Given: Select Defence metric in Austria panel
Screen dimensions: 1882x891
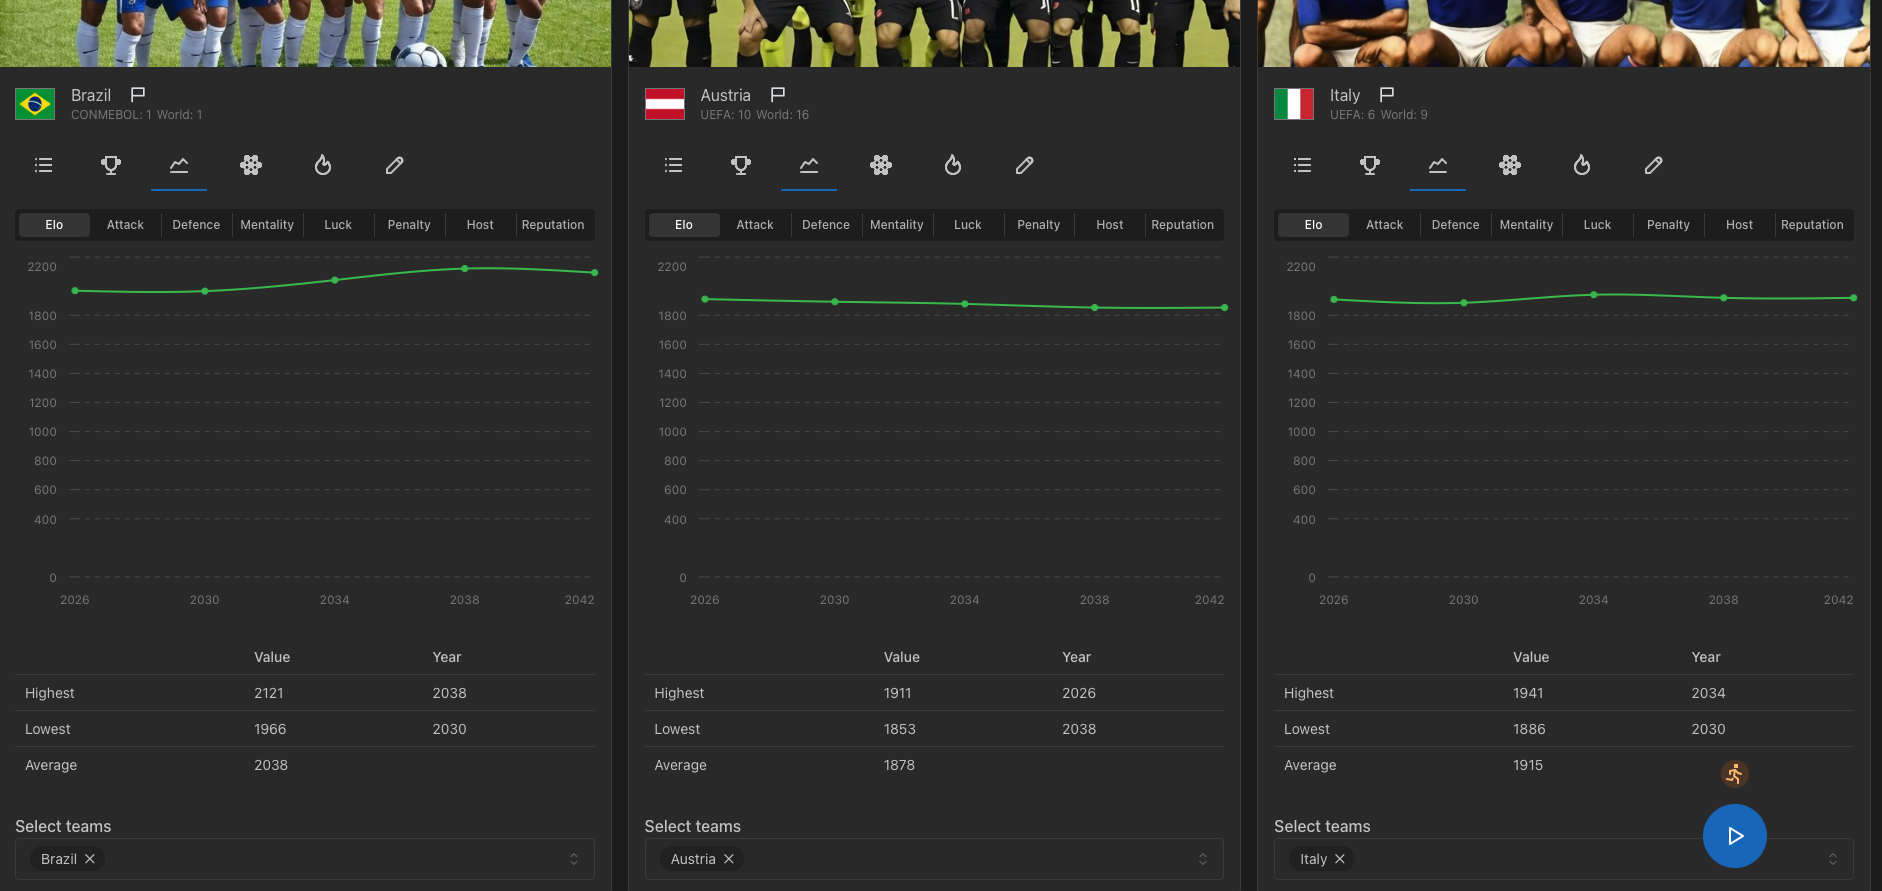Looking at the screenshot, I should pos(826,225).
